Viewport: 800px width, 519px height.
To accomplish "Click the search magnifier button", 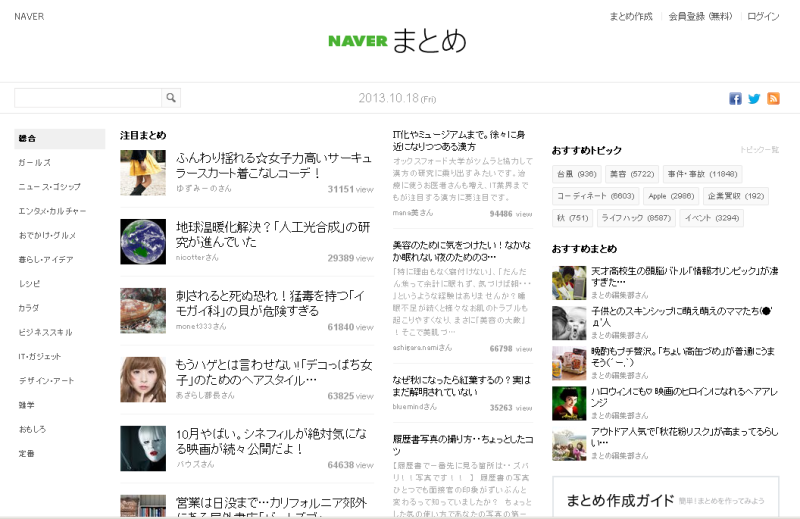I will pos(171,97).
